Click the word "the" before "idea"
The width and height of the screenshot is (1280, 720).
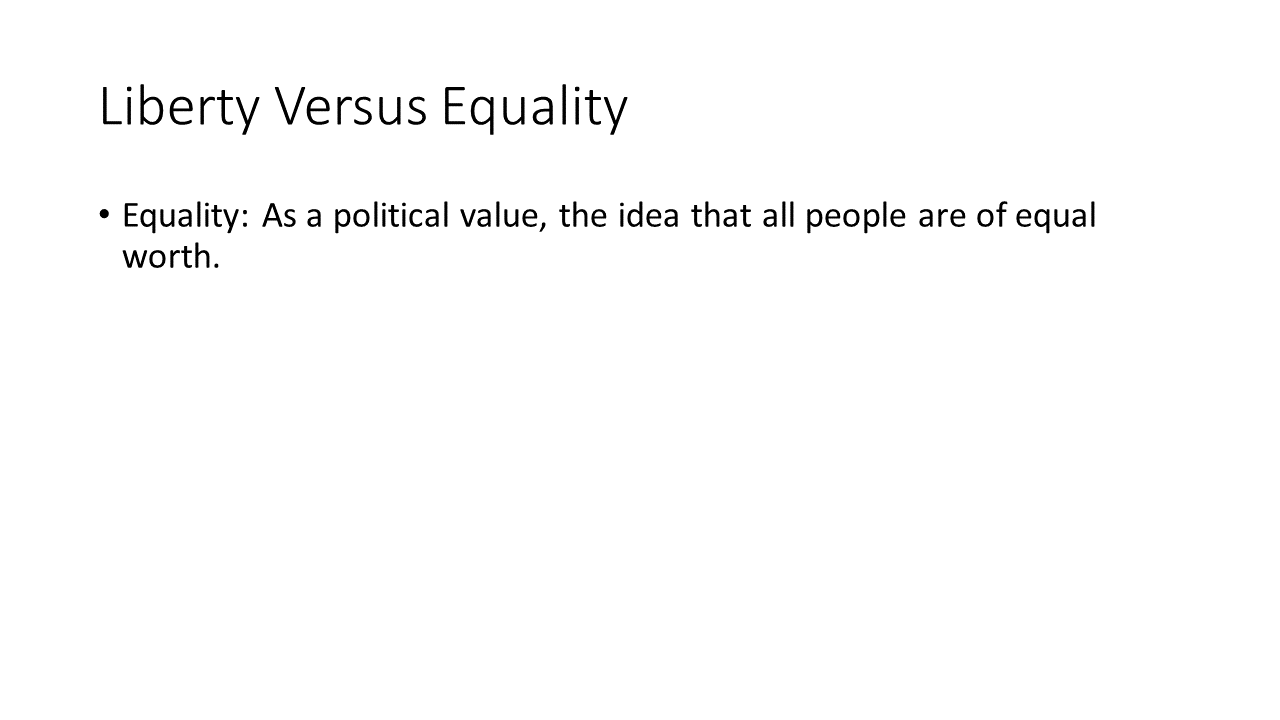[x=583, y=215]
